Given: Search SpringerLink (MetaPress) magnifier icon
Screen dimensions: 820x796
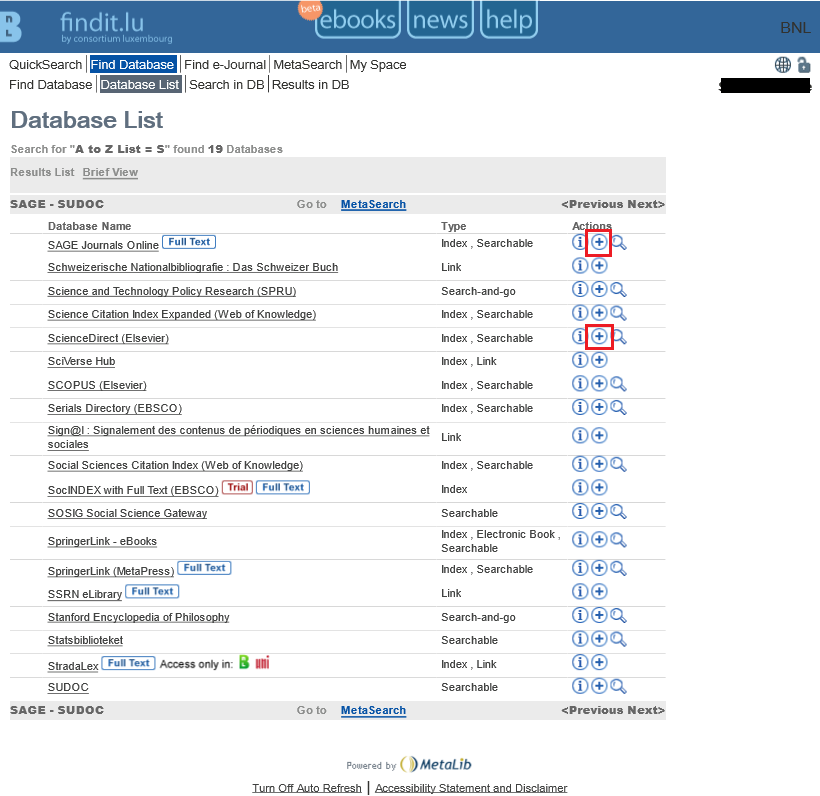Looking at the screenshot, I should [619, 568].
